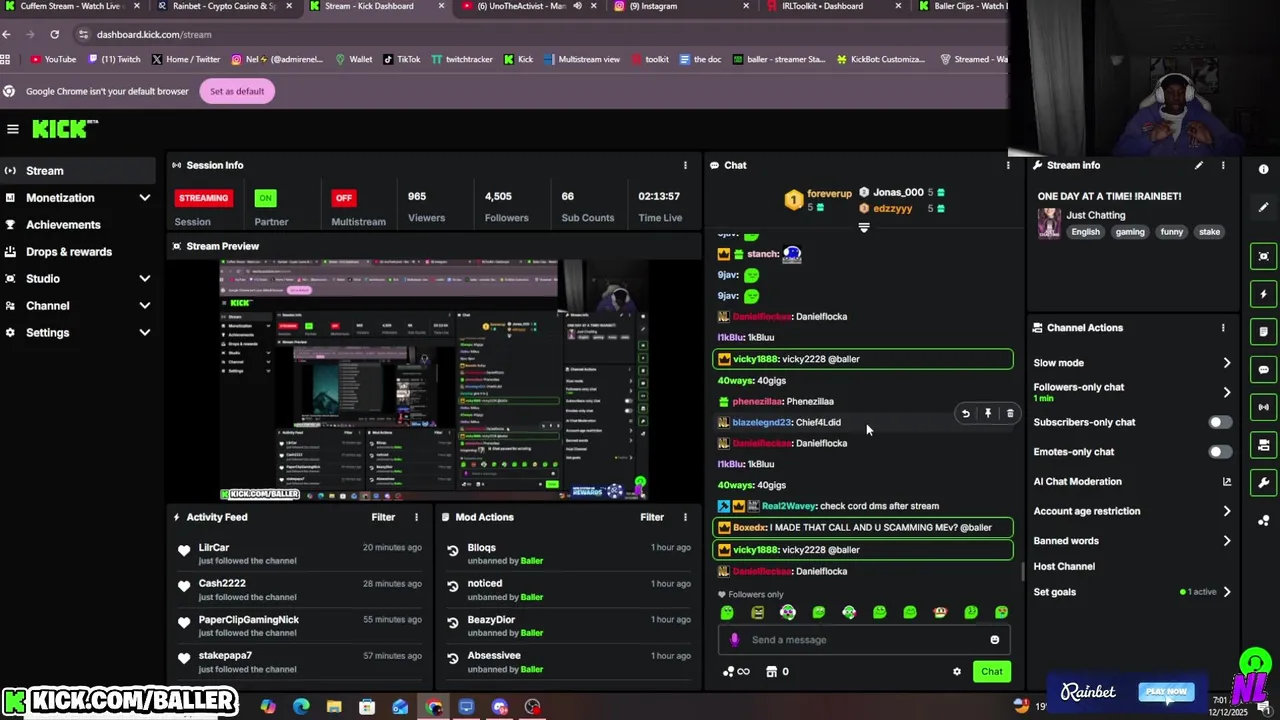This screenshot has height=720, width=1280.
Task: Click the pencil icon in the right toolbar
Action: (1264, 207)
